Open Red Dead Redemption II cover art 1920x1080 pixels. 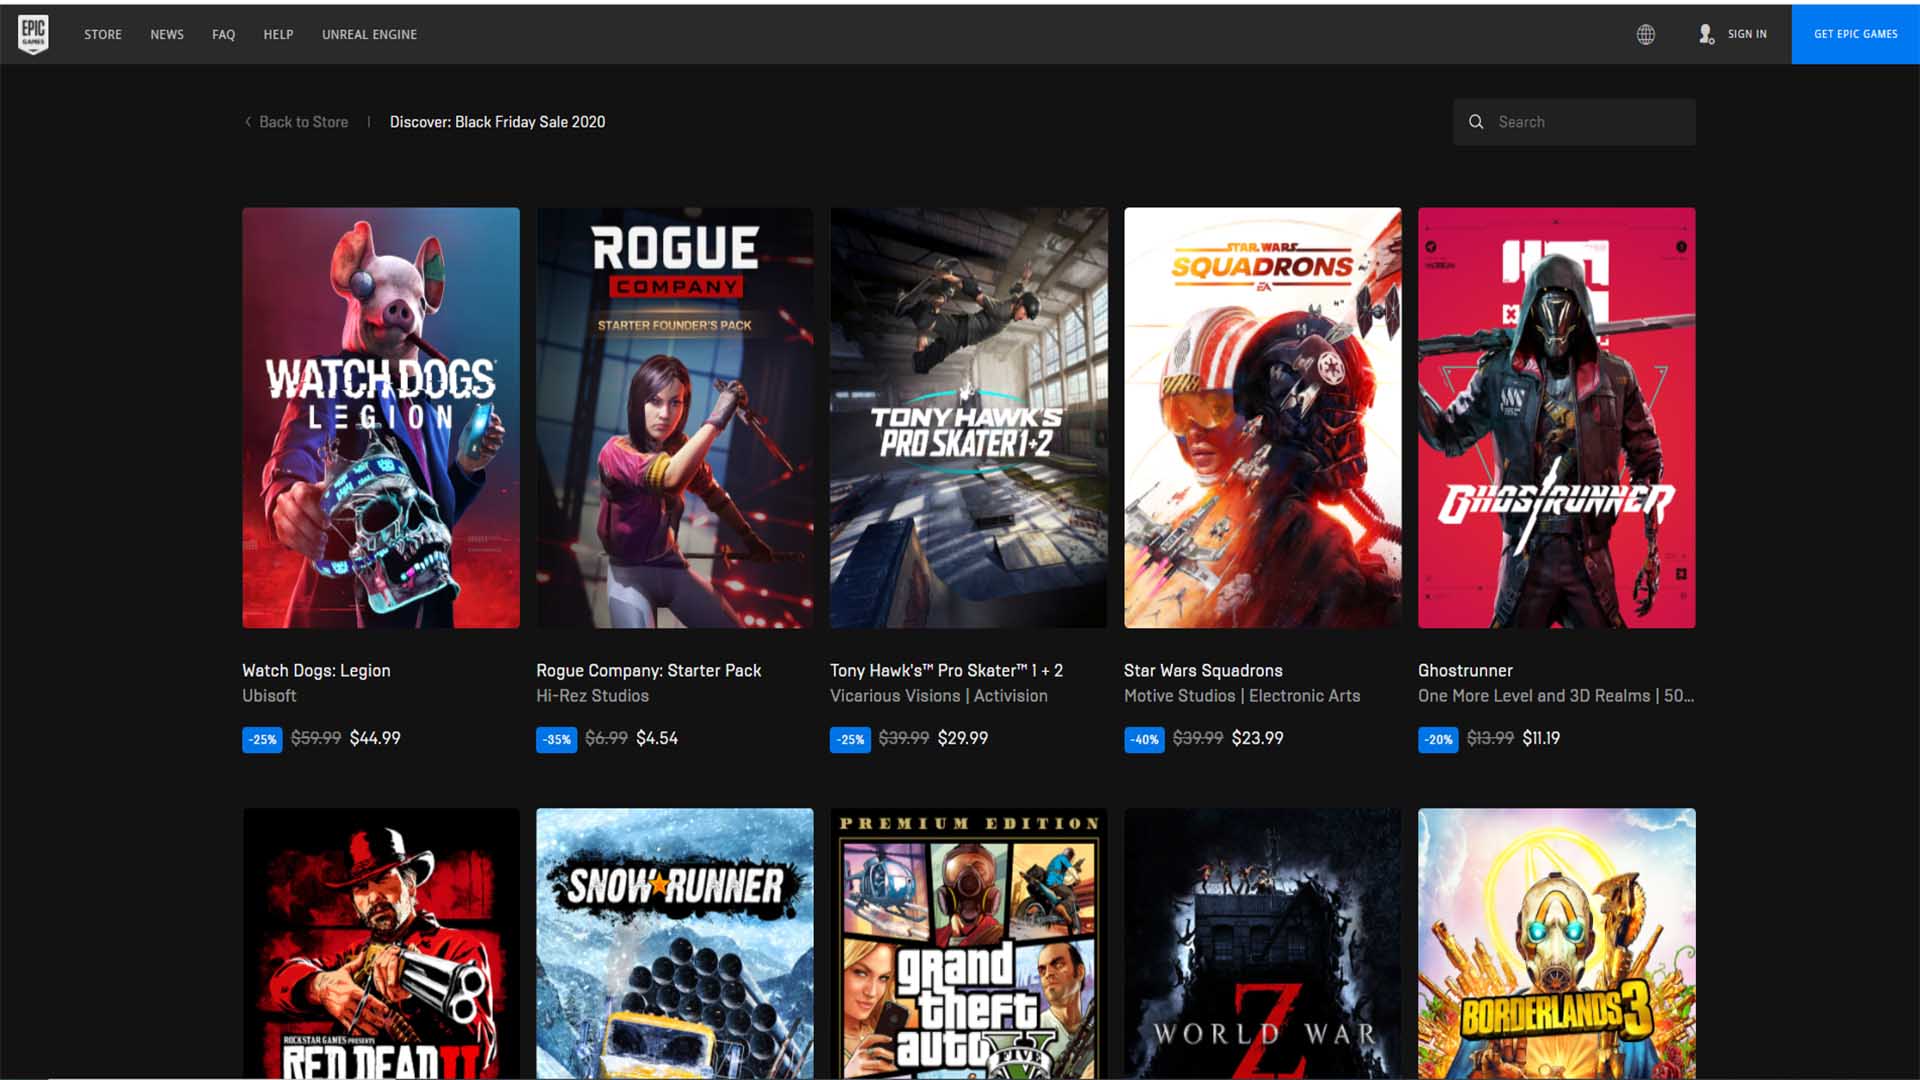click(381, 943)
